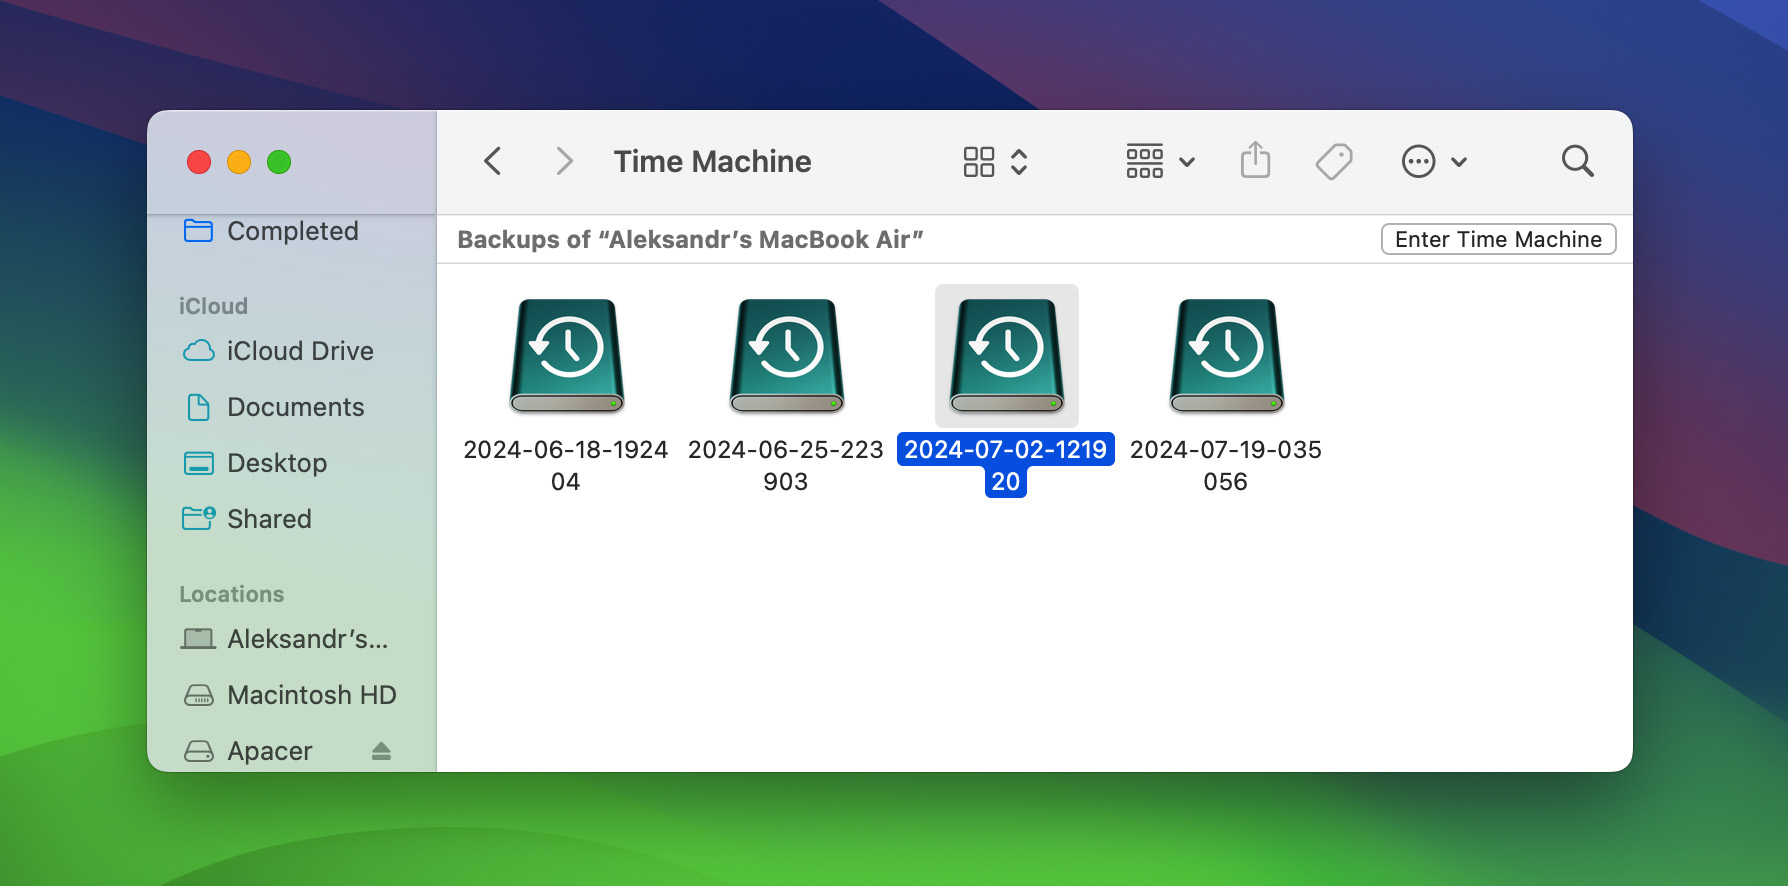Open the ellipsis action menu
The height and width of the screenshot is (886, 1788).
click(x=1418, y=161)
